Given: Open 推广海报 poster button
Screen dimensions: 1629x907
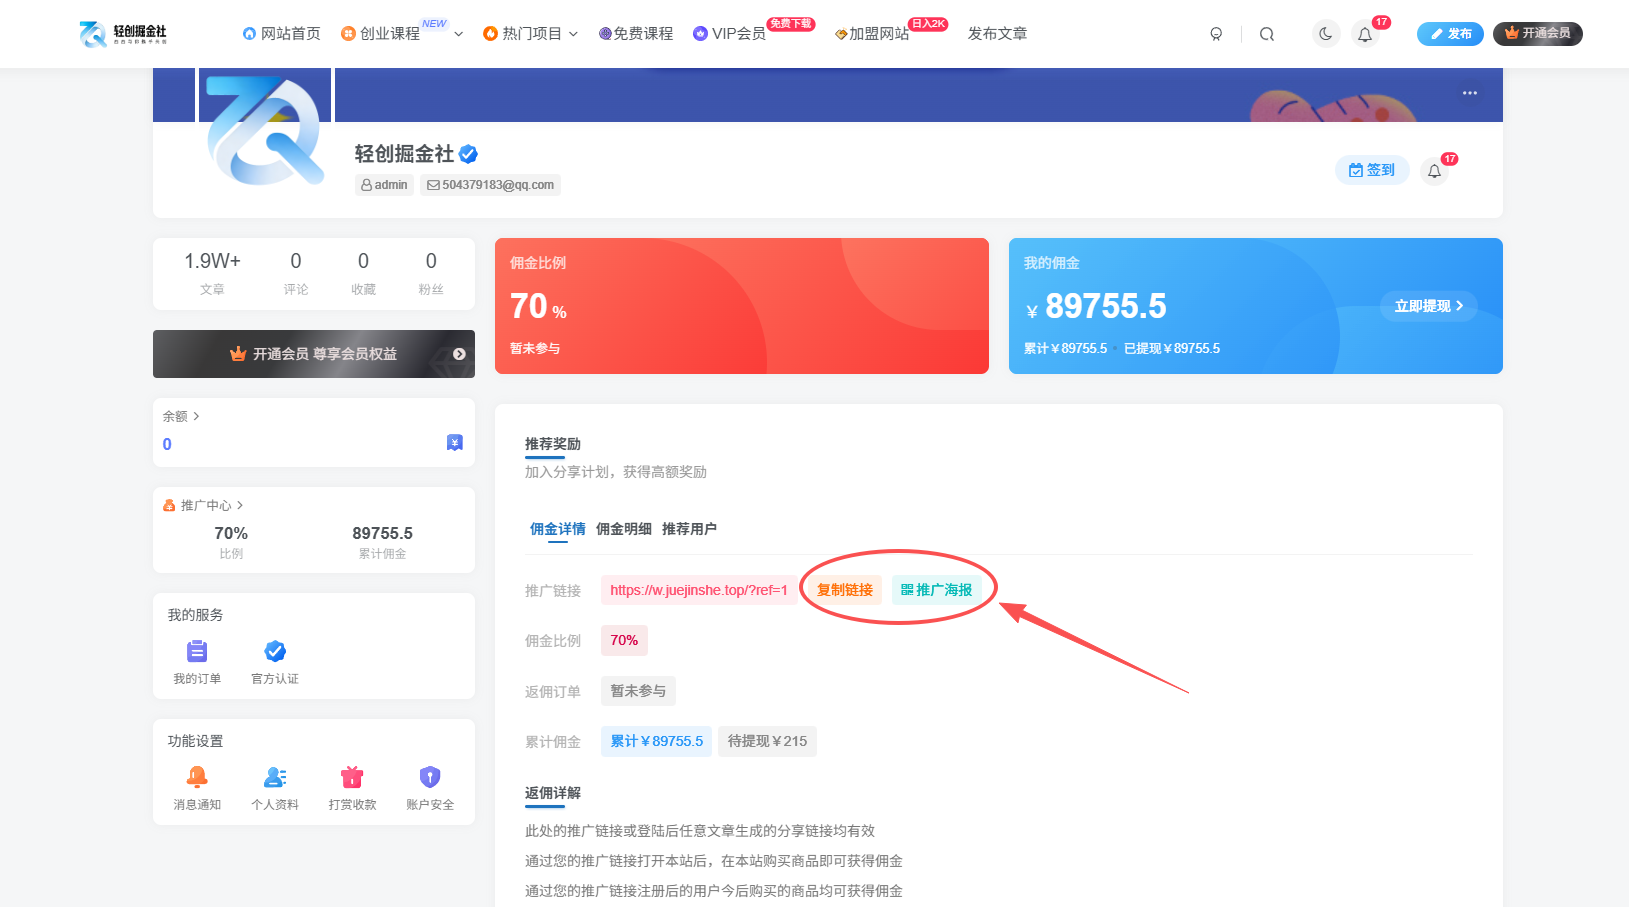Looking at the screenshot, I should point(936,590).
